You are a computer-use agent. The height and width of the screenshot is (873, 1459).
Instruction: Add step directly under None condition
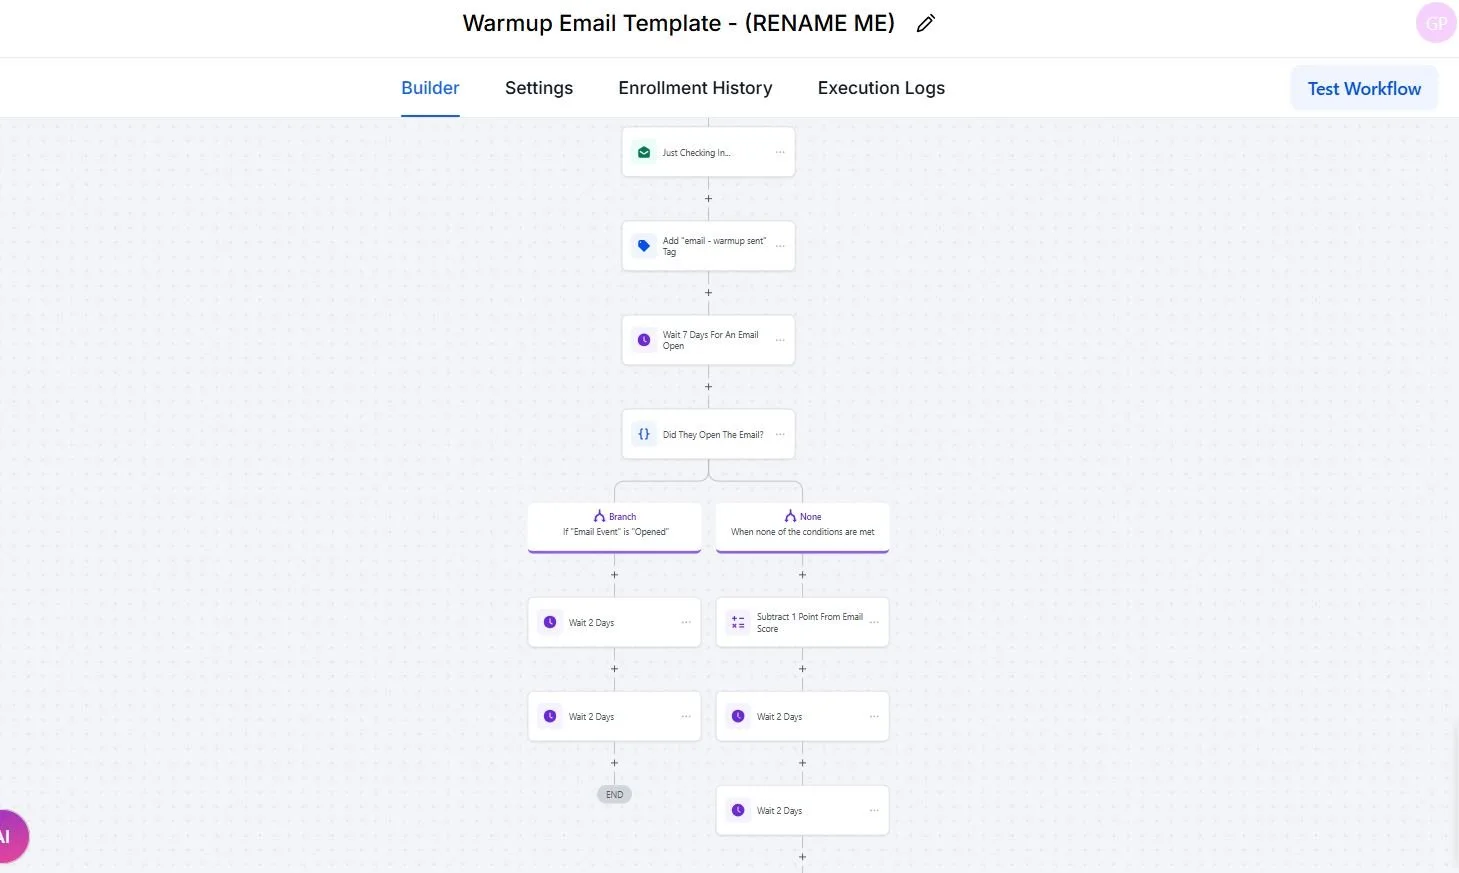coord(802,575)
